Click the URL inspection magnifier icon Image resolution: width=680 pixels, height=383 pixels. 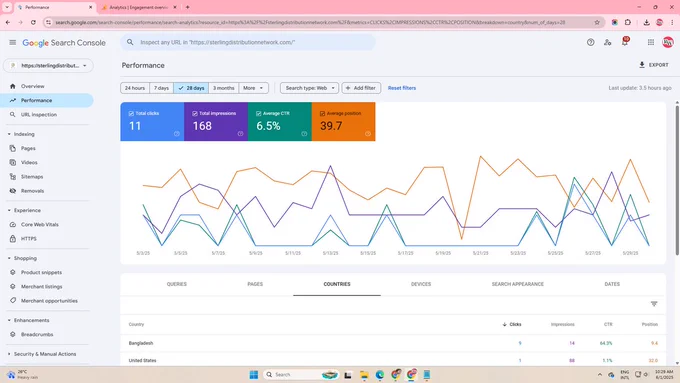click(x=13, y=115)
